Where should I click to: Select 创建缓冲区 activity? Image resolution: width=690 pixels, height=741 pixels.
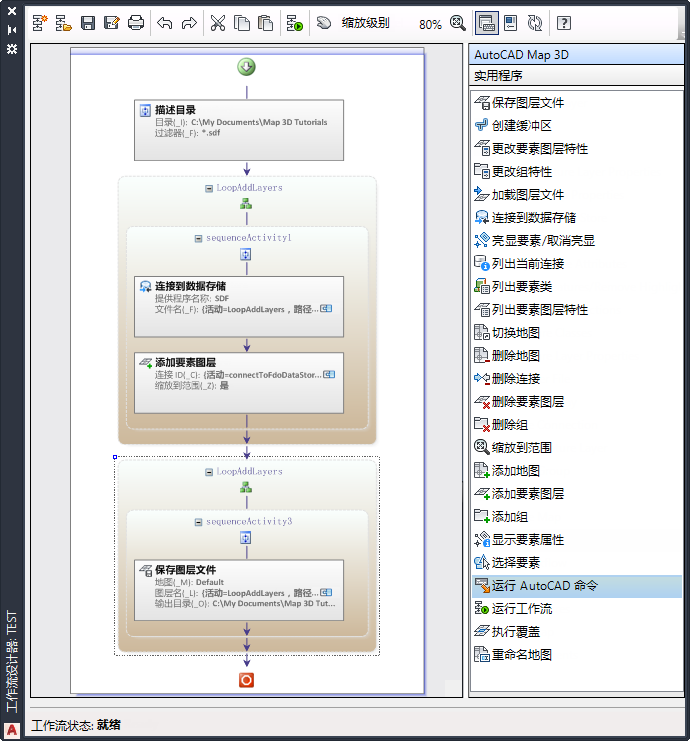click(x=577, y=125)
